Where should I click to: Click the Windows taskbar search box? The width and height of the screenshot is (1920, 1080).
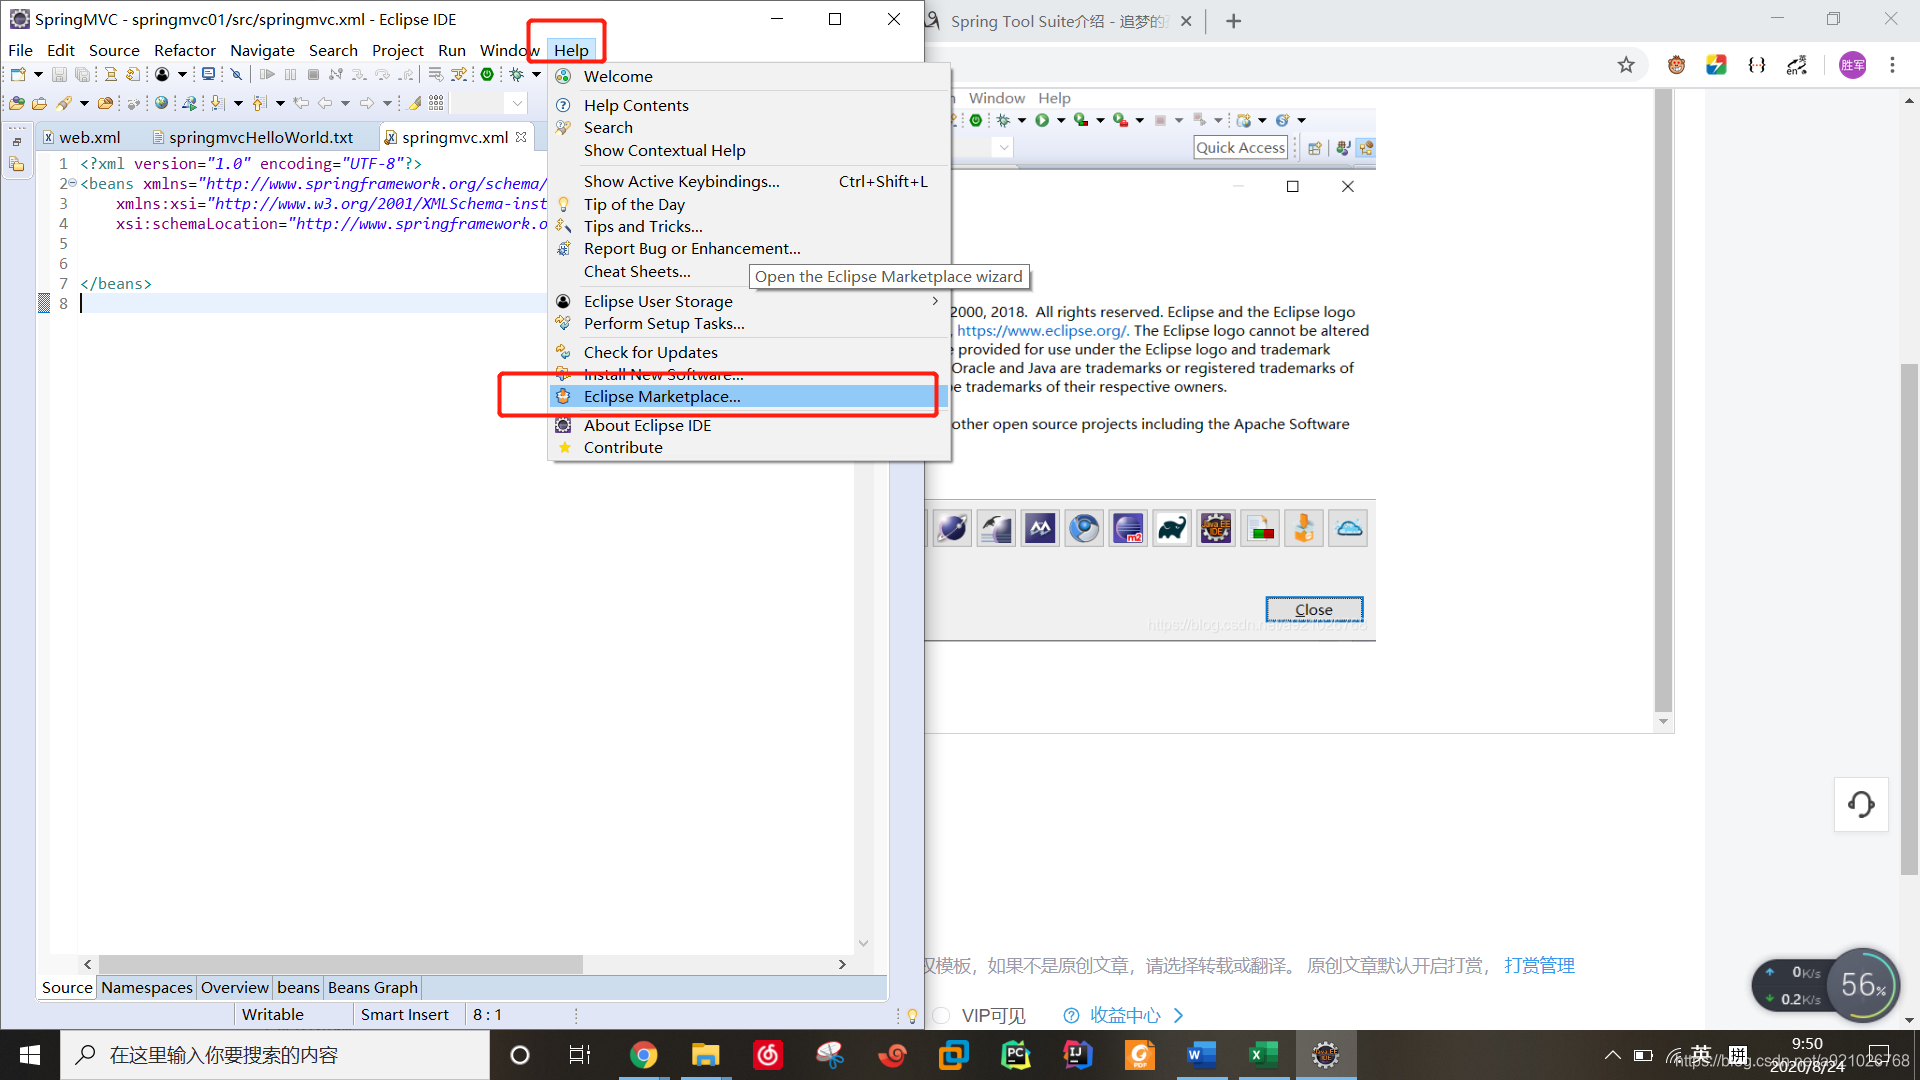pos(275,1055)
